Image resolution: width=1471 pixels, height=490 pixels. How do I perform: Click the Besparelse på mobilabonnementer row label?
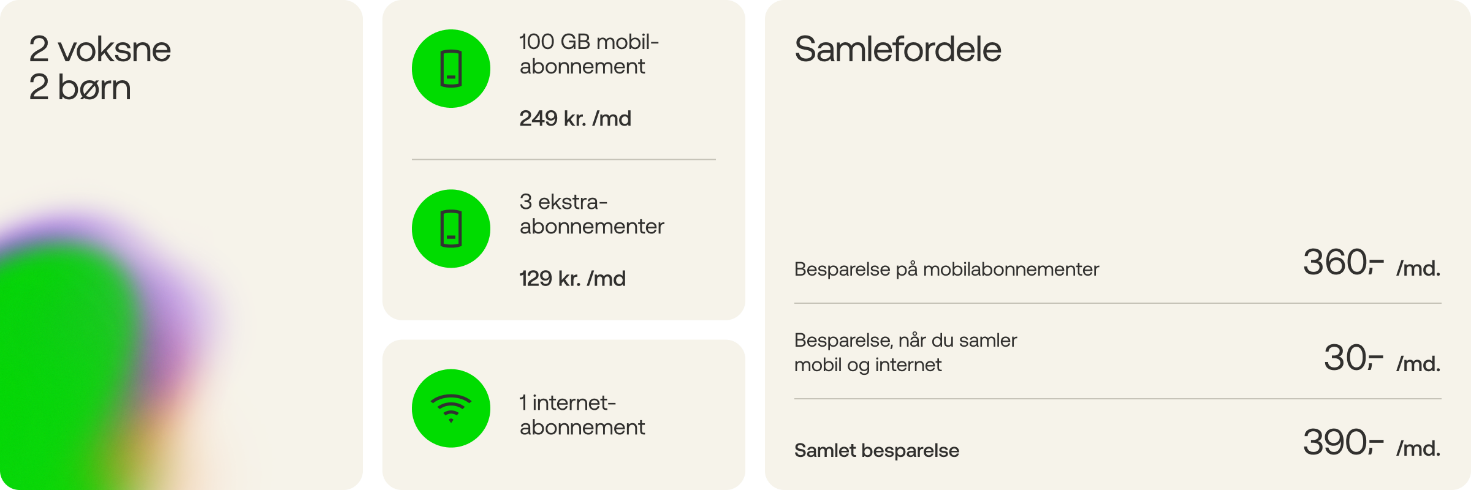pyautogui.click(x=946, y=270)
